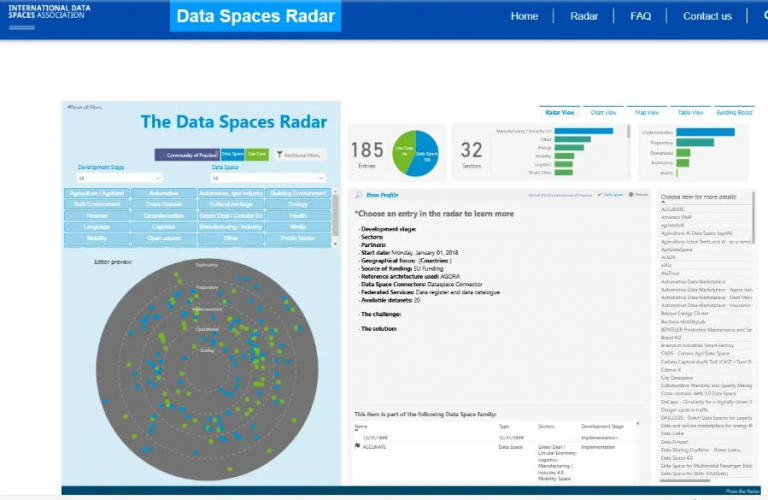Select Automotive Data Marketplace in item list
Screen dimensions: 768x500
[693, 282]
